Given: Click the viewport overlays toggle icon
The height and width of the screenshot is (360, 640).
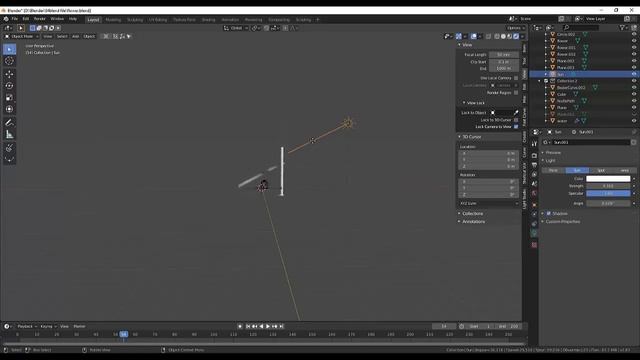Looking at the screenshot, I should tap(473, 36).
